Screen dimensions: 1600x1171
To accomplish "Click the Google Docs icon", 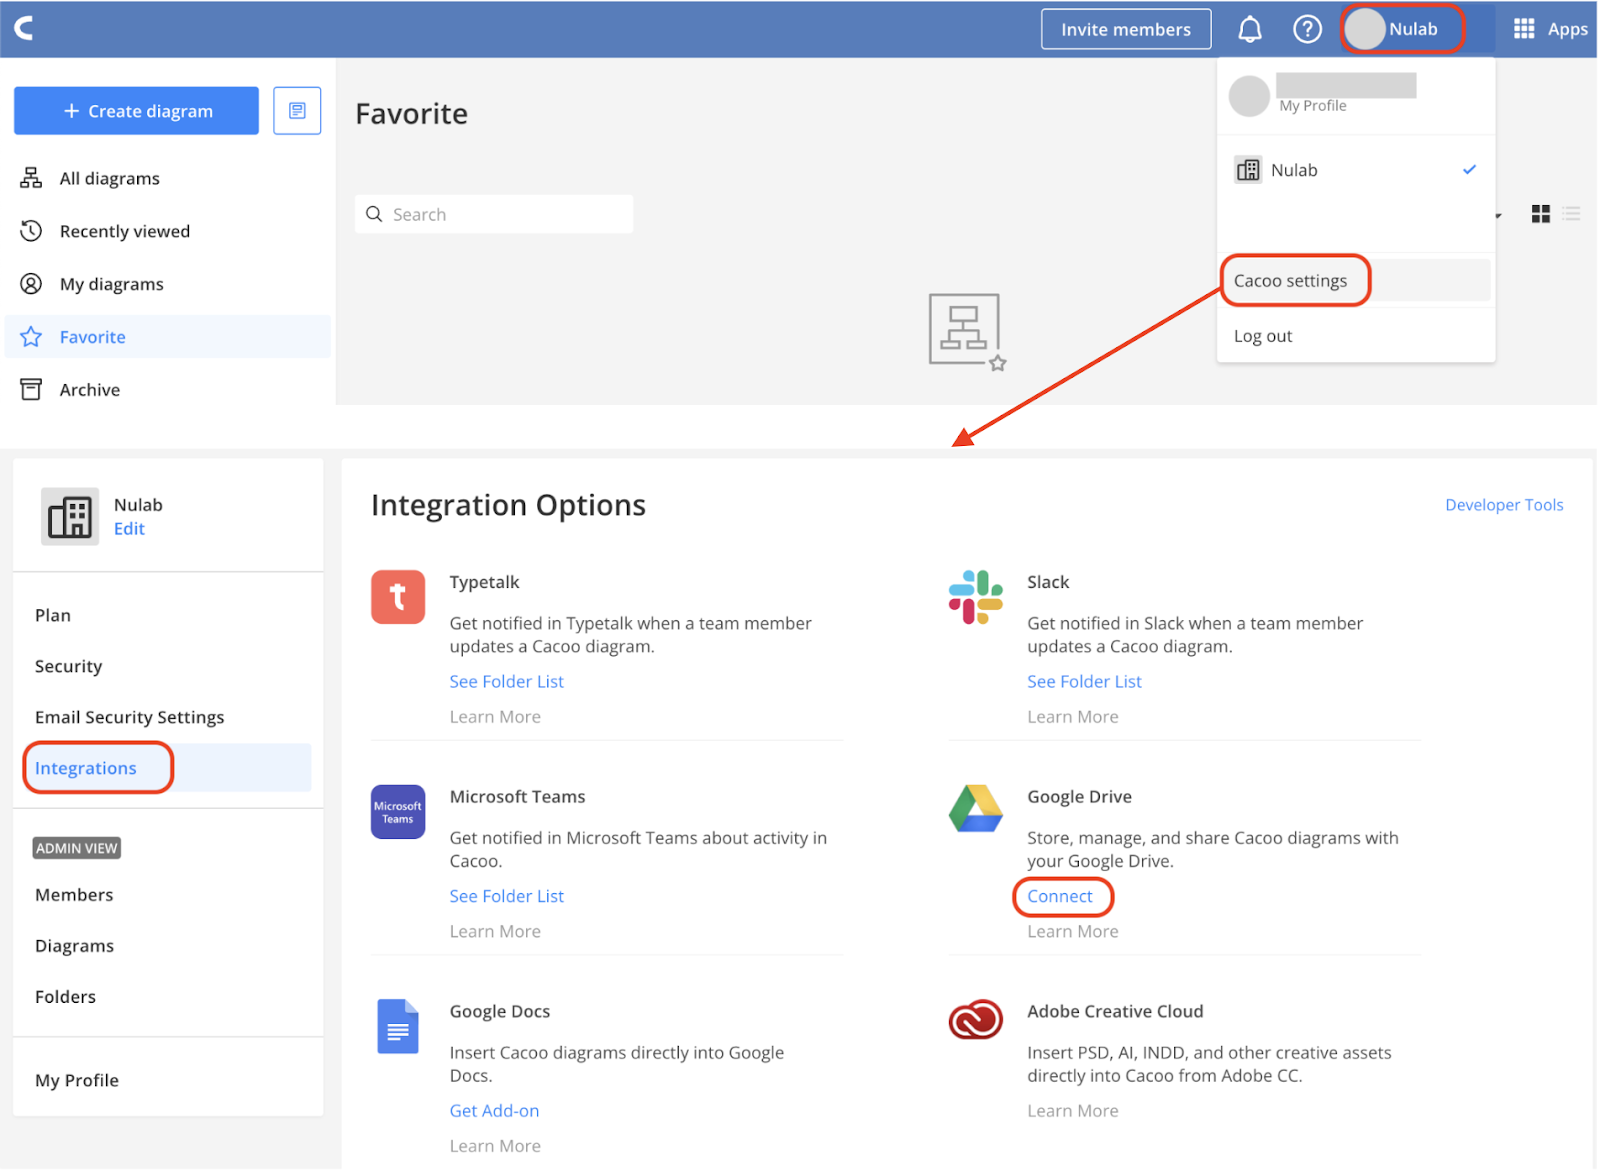I will pyautogui.click(x=398, y=1026).
